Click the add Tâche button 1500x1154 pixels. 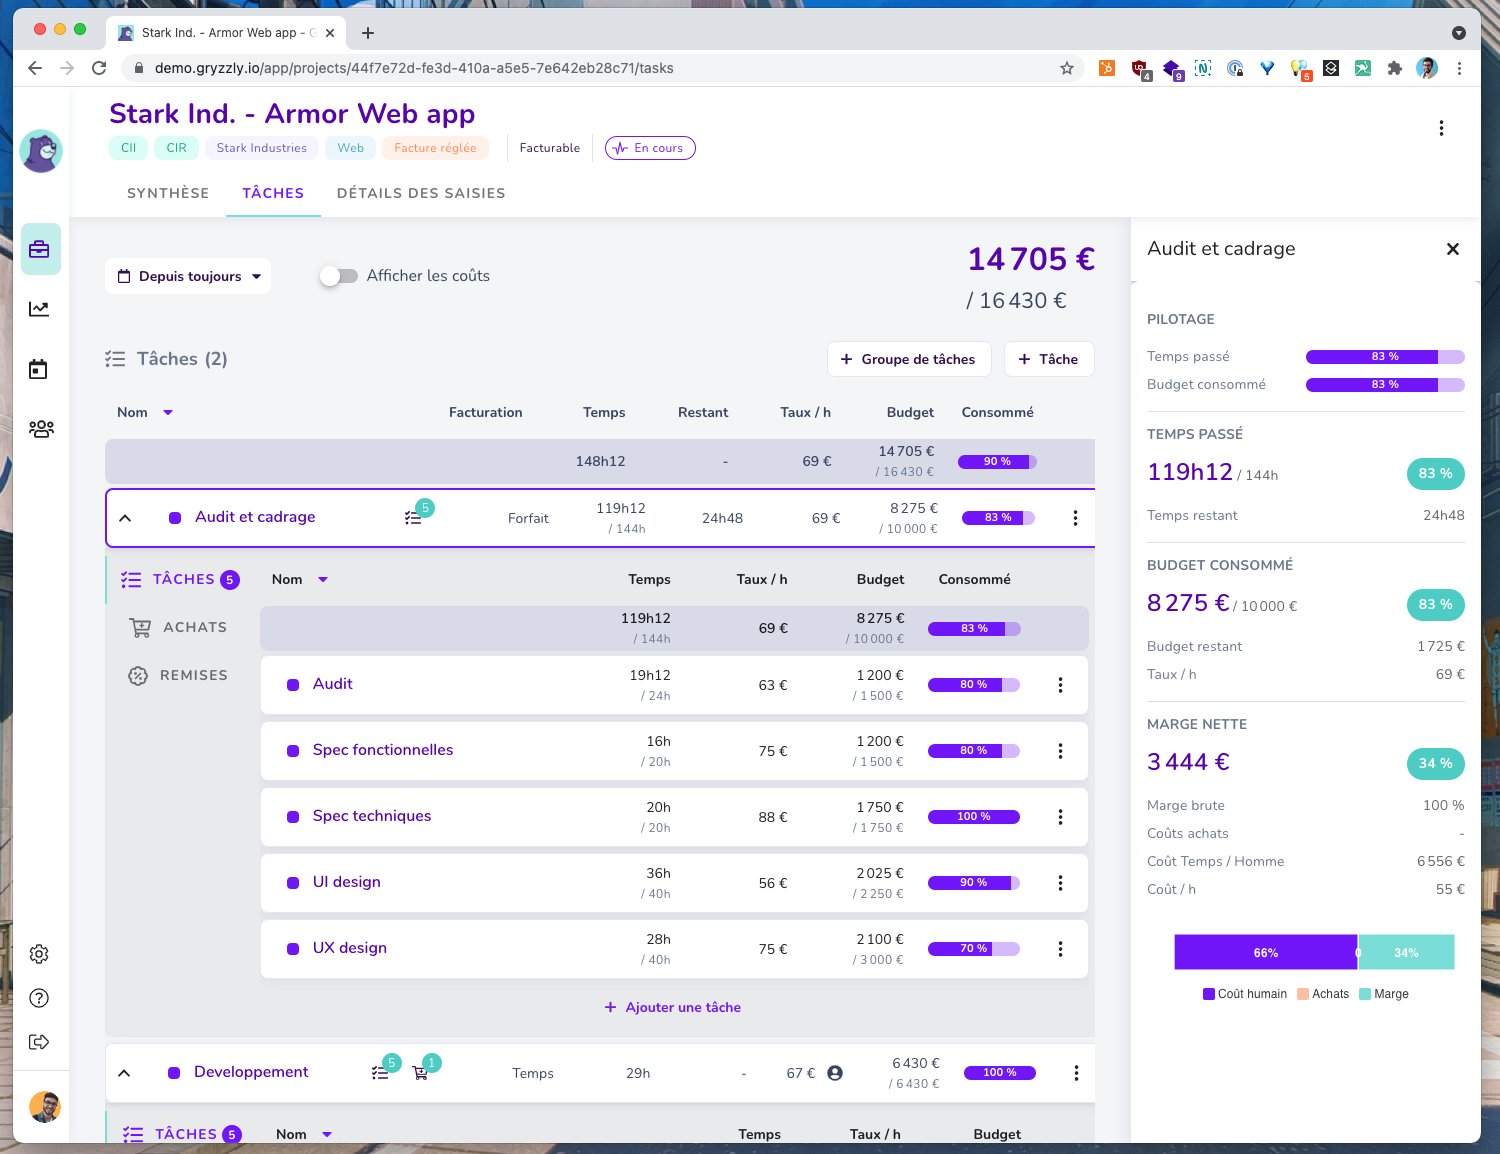[x=1049, y=359]
